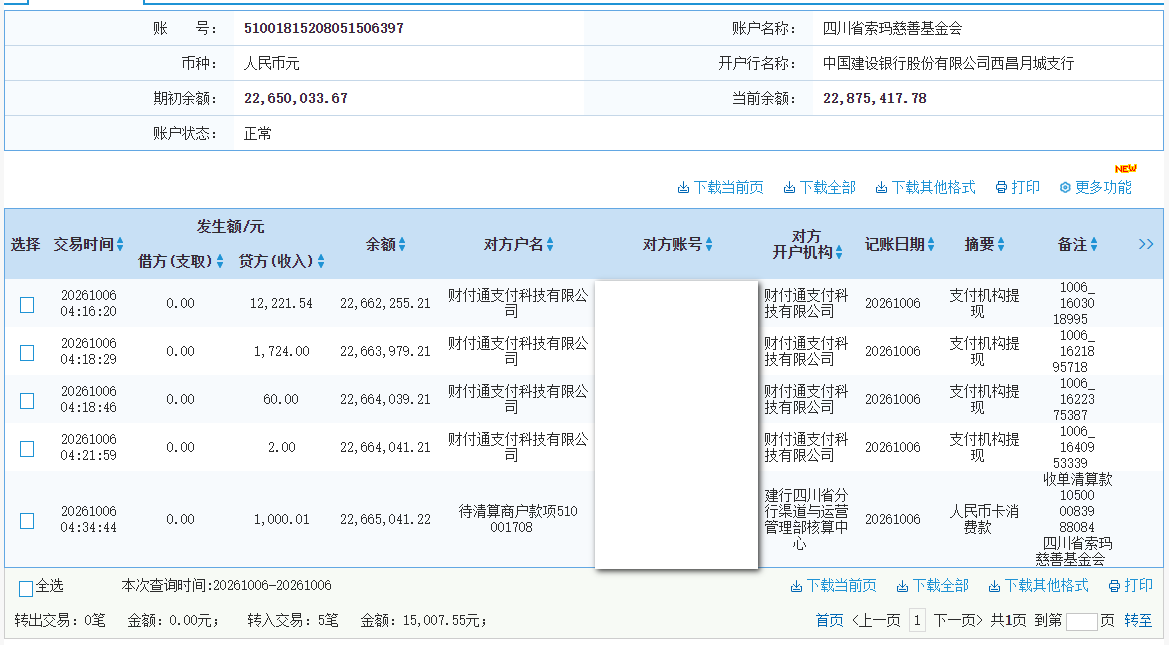Sort by 对方账号 arrow icon
Viewport: 1169px width, 645px height.
[709, 245]
